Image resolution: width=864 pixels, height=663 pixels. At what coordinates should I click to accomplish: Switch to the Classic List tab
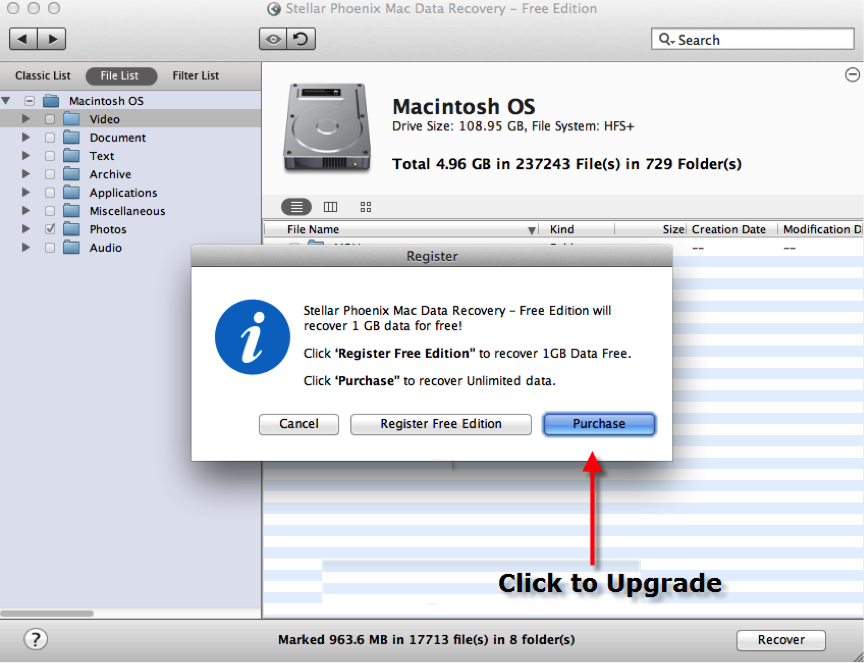[x=42, y=76]
